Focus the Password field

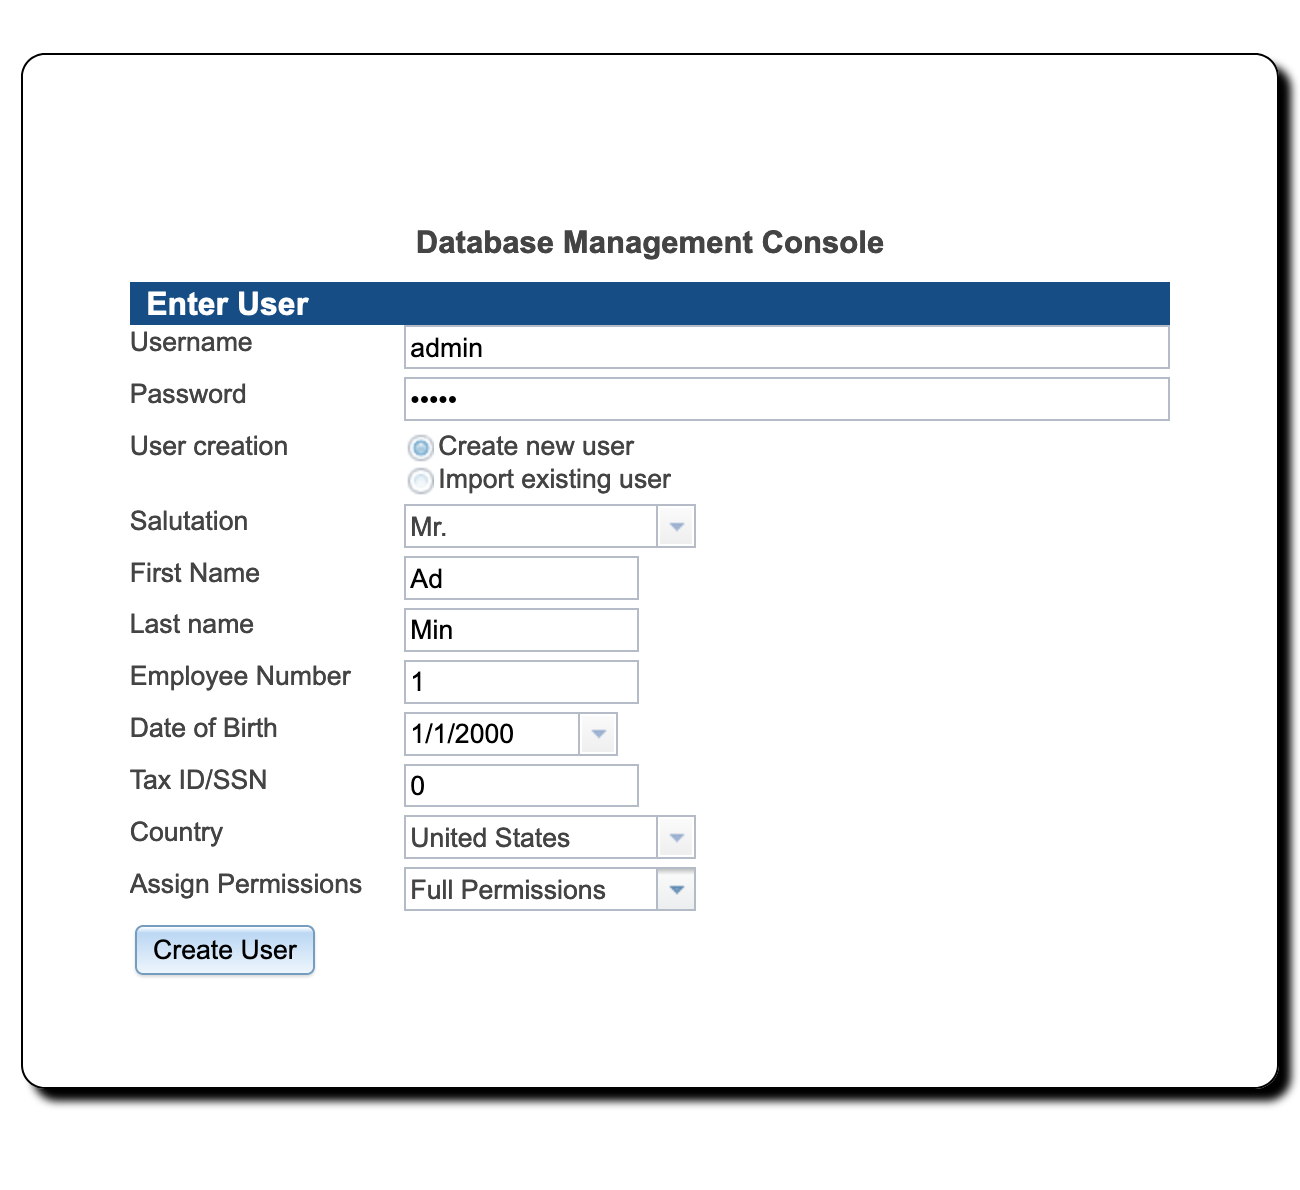pyautogui.click(x=786, y=399)
